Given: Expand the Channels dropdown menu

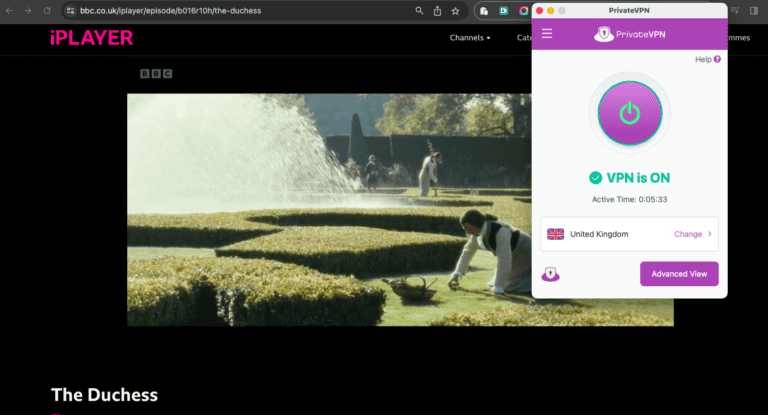Looking at the screenshot, I should click(x=470, y=38).
